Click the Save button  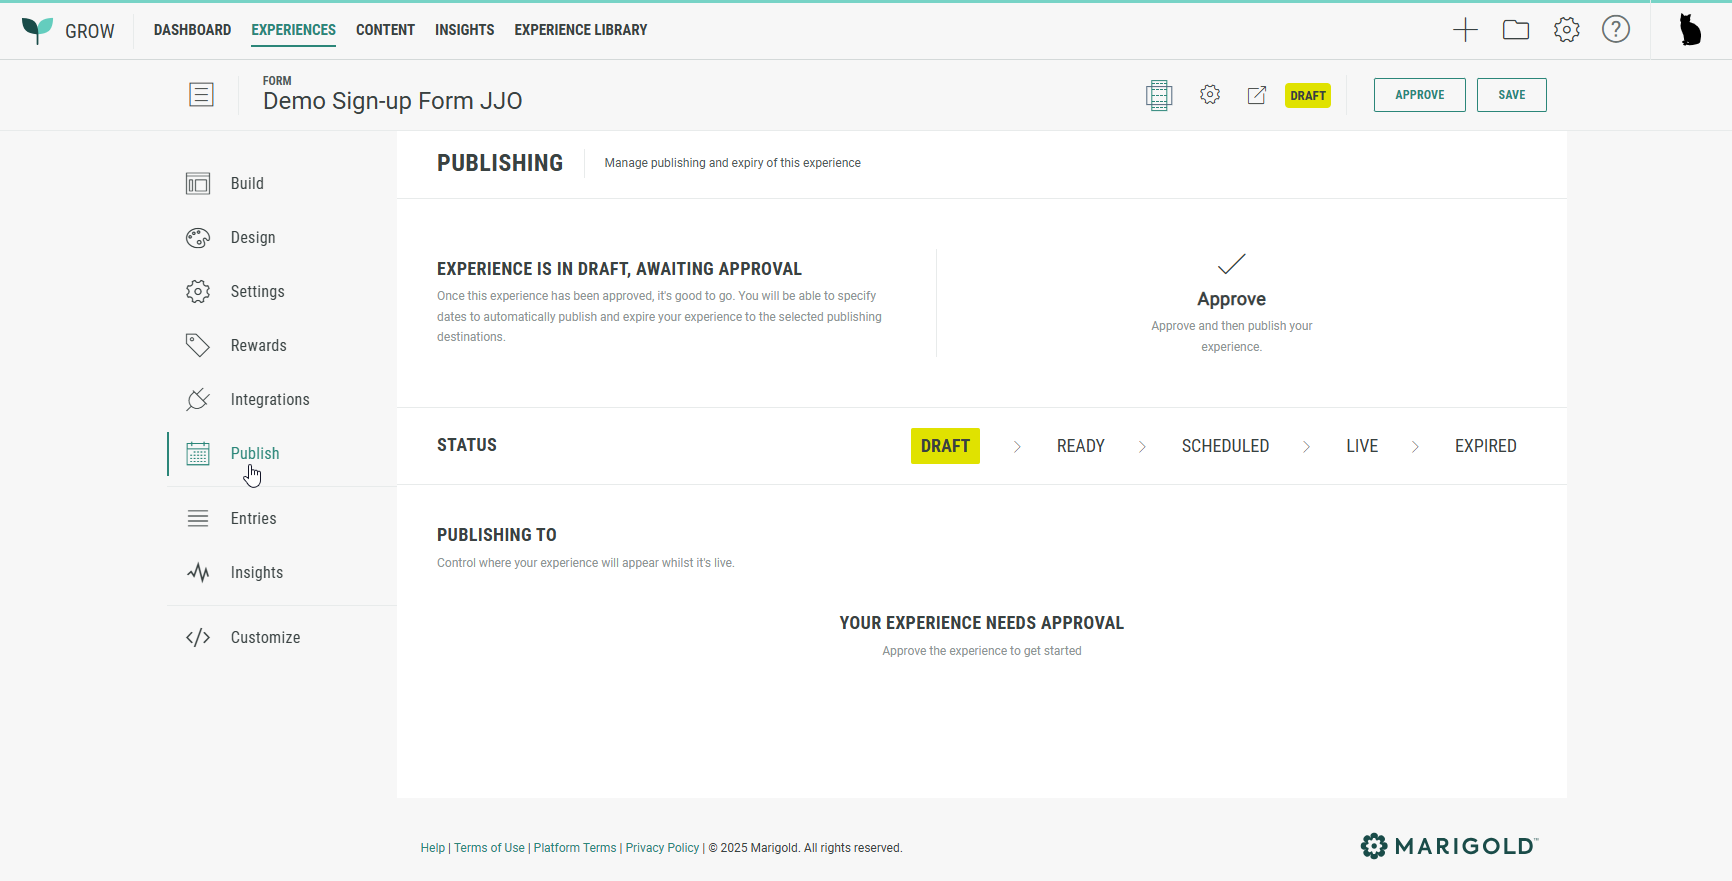(1511, 95)
